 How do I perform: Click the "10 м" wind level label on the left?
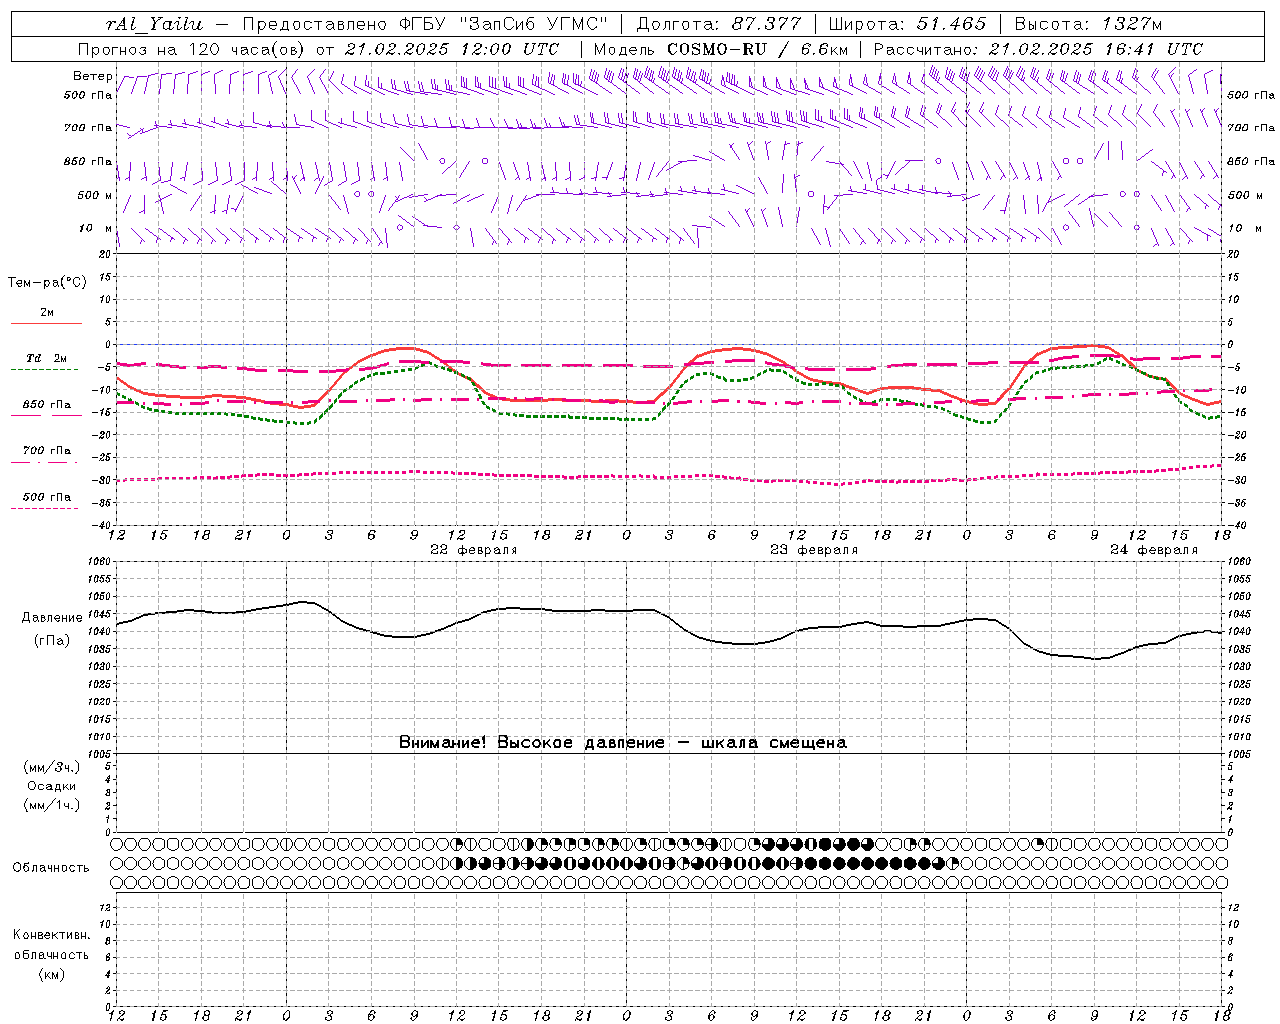(x=95, y=228)
